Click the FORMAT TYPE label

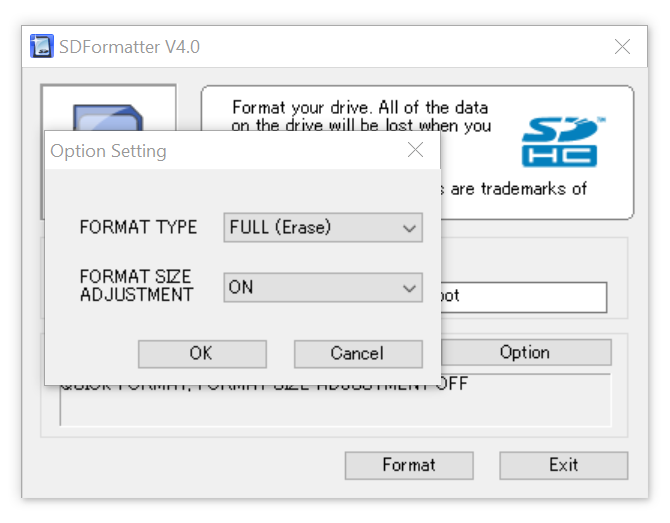[138, 228]
